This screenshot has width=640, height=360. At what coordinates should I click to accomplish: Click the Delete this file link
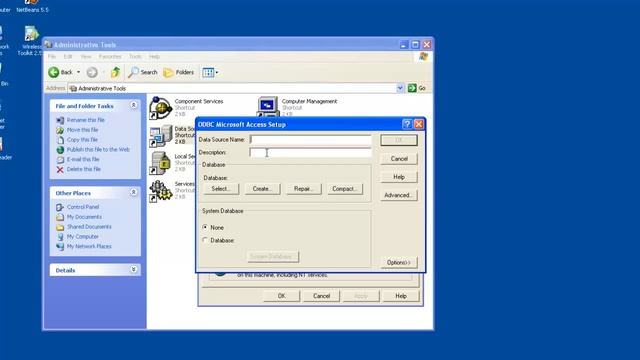84,169
